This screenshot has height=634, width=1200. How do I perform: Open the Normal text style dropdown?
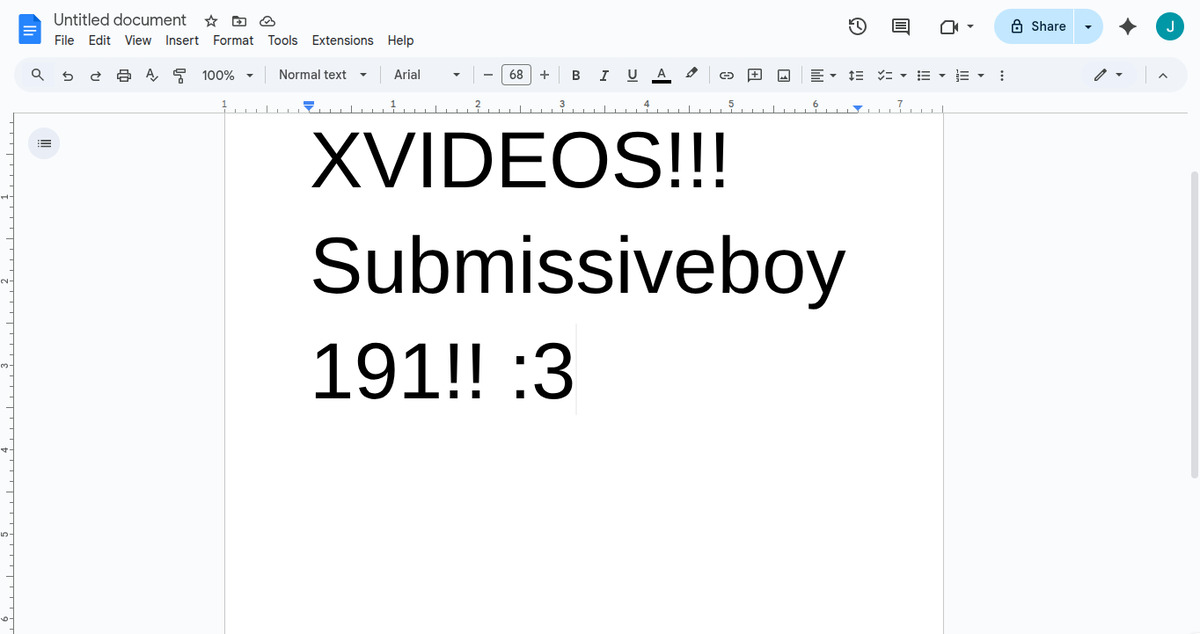point(322,75)
